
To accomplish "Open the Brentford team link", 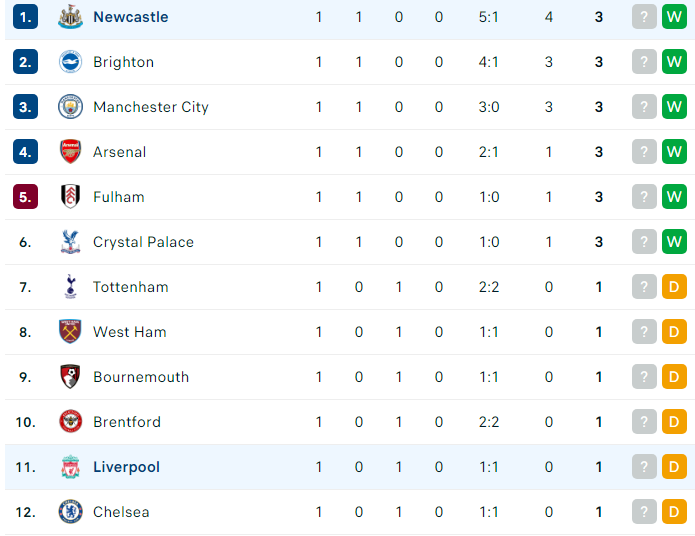I will tap(127, 422).
